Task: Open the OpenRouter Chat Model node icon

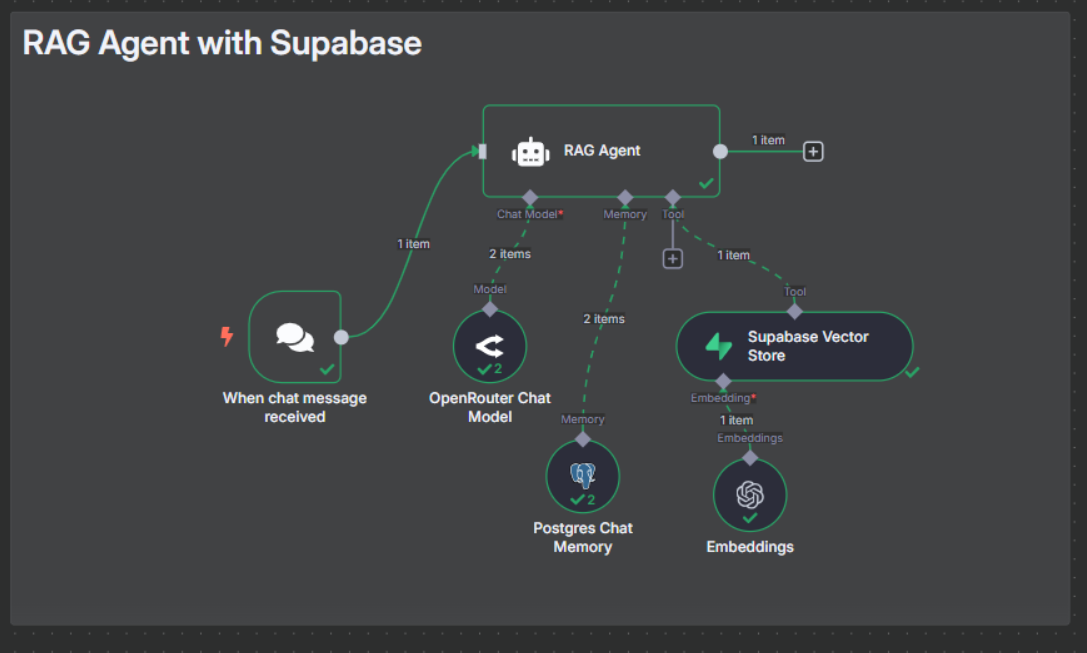Action: [489, 345]
